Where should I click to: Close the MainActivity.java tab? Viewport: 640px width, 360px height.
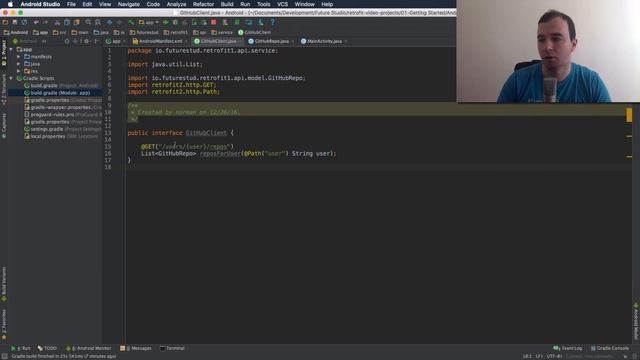346,41
